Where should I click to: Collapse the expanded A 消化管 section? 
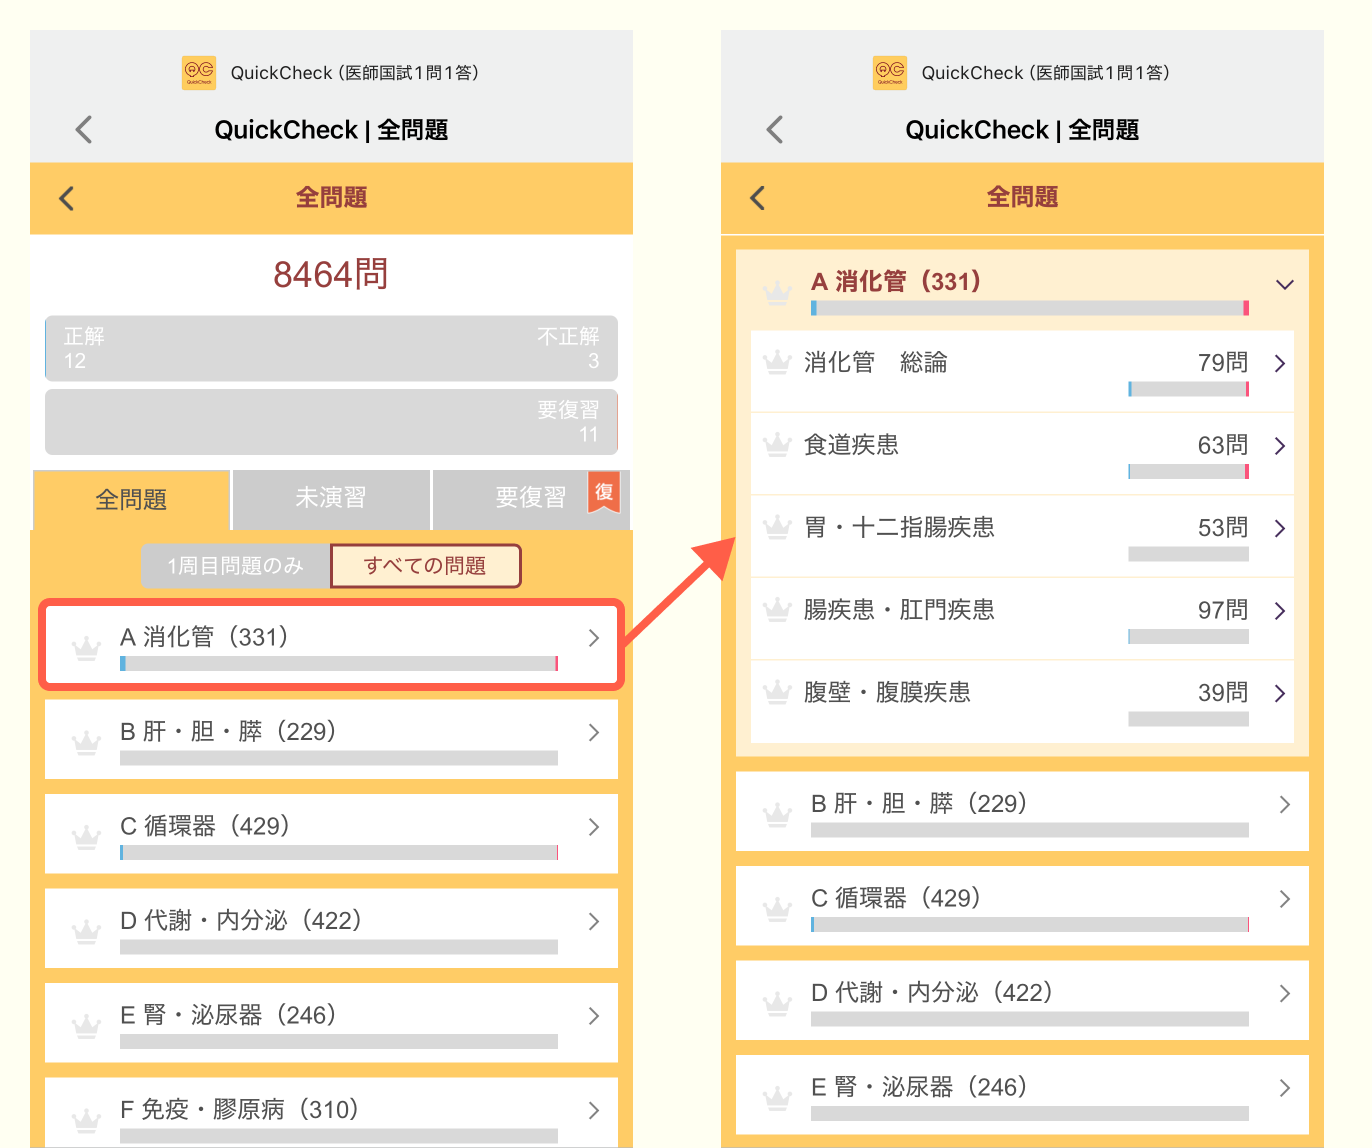click(x=1284, y=284)
